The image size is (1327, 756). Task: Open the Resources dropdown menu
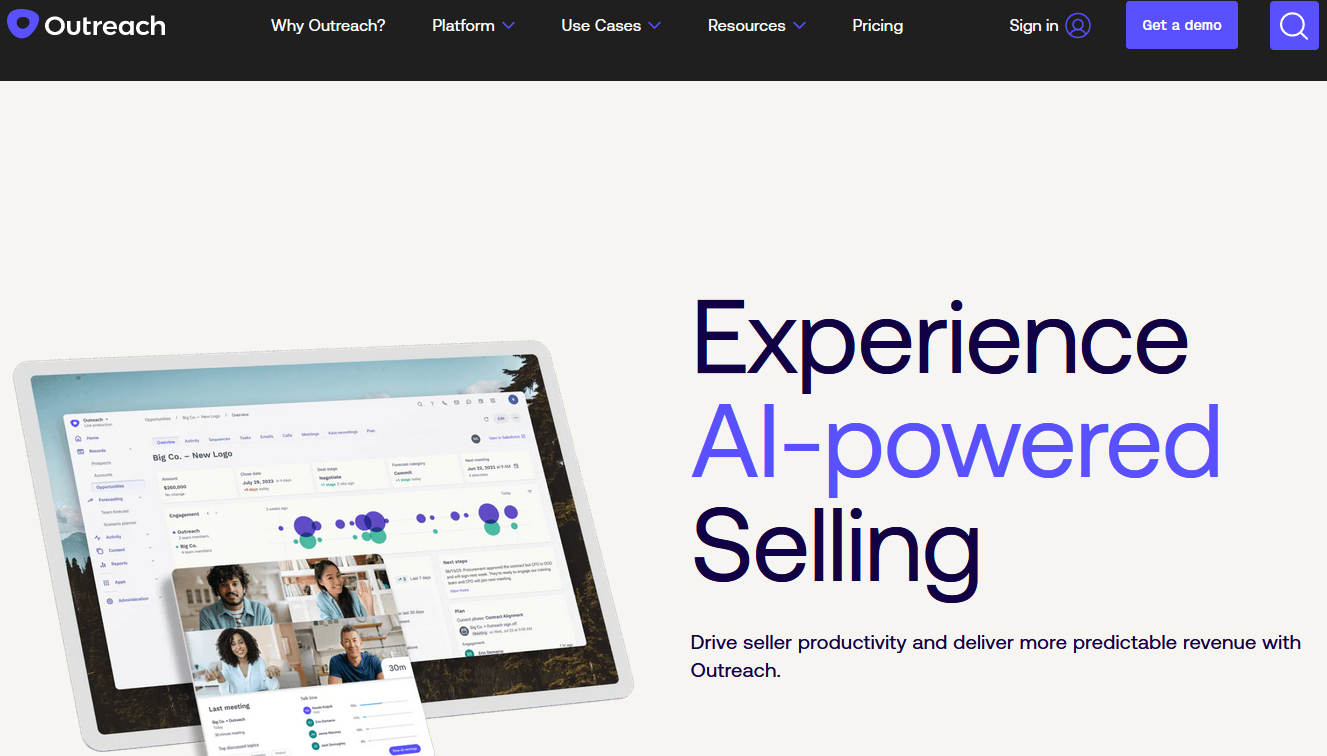pyautogui.click(x=756, y=26)
